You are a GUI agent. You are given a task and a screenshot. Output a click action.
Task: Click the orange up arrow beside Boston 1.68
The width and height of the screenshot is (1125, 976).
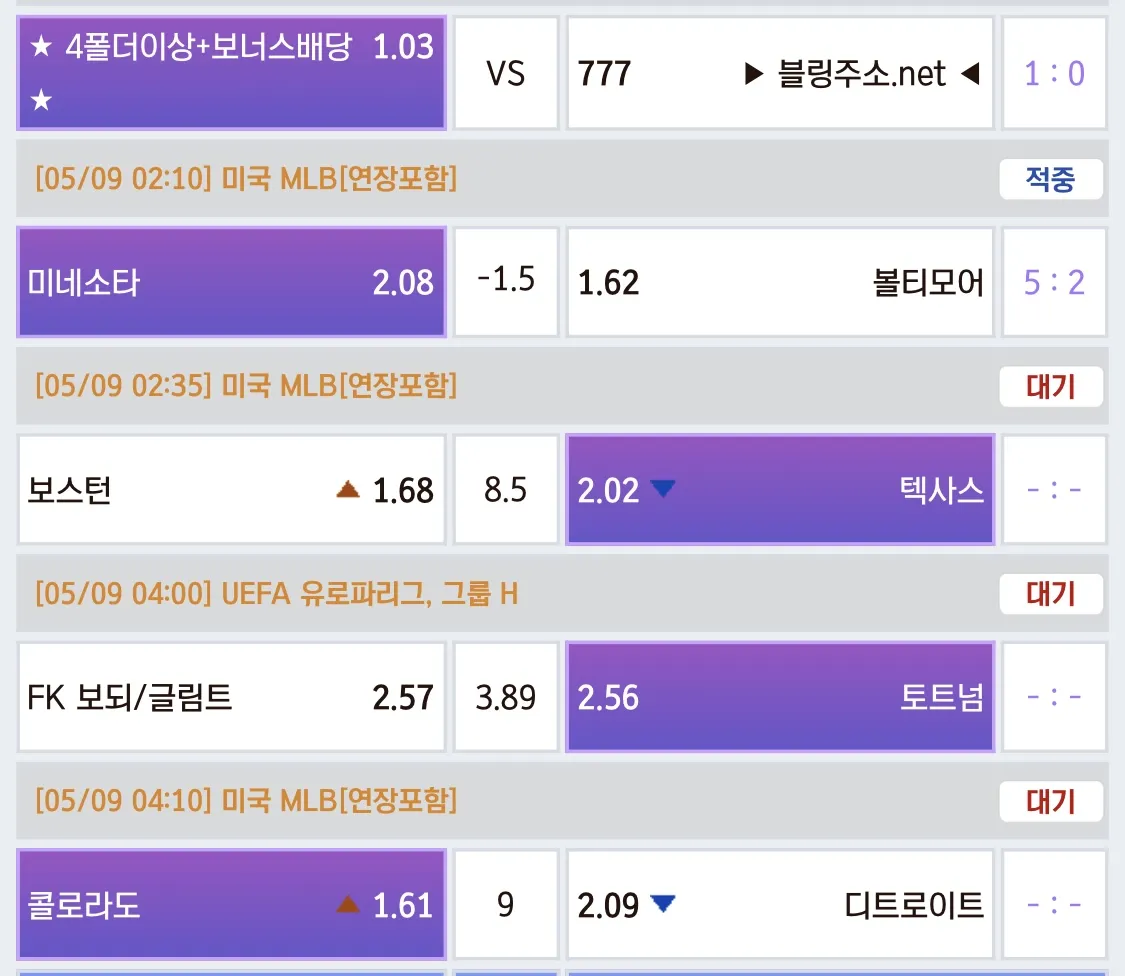coord(348,489)
